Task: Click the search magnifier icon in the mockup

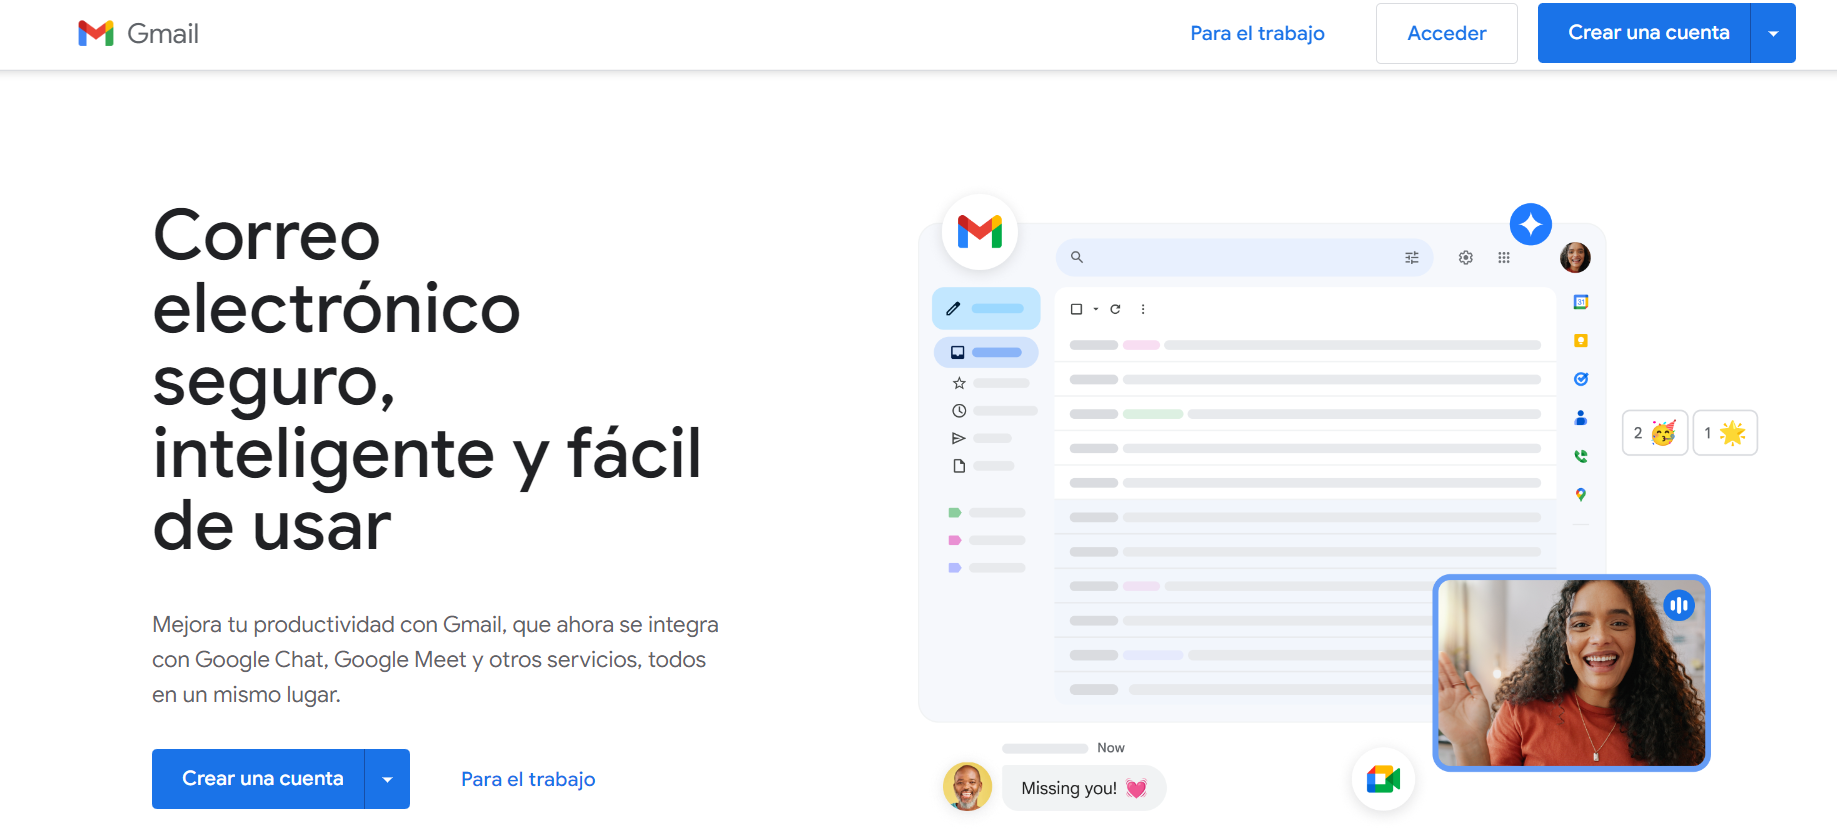Action: click(x=1077, y=257)
